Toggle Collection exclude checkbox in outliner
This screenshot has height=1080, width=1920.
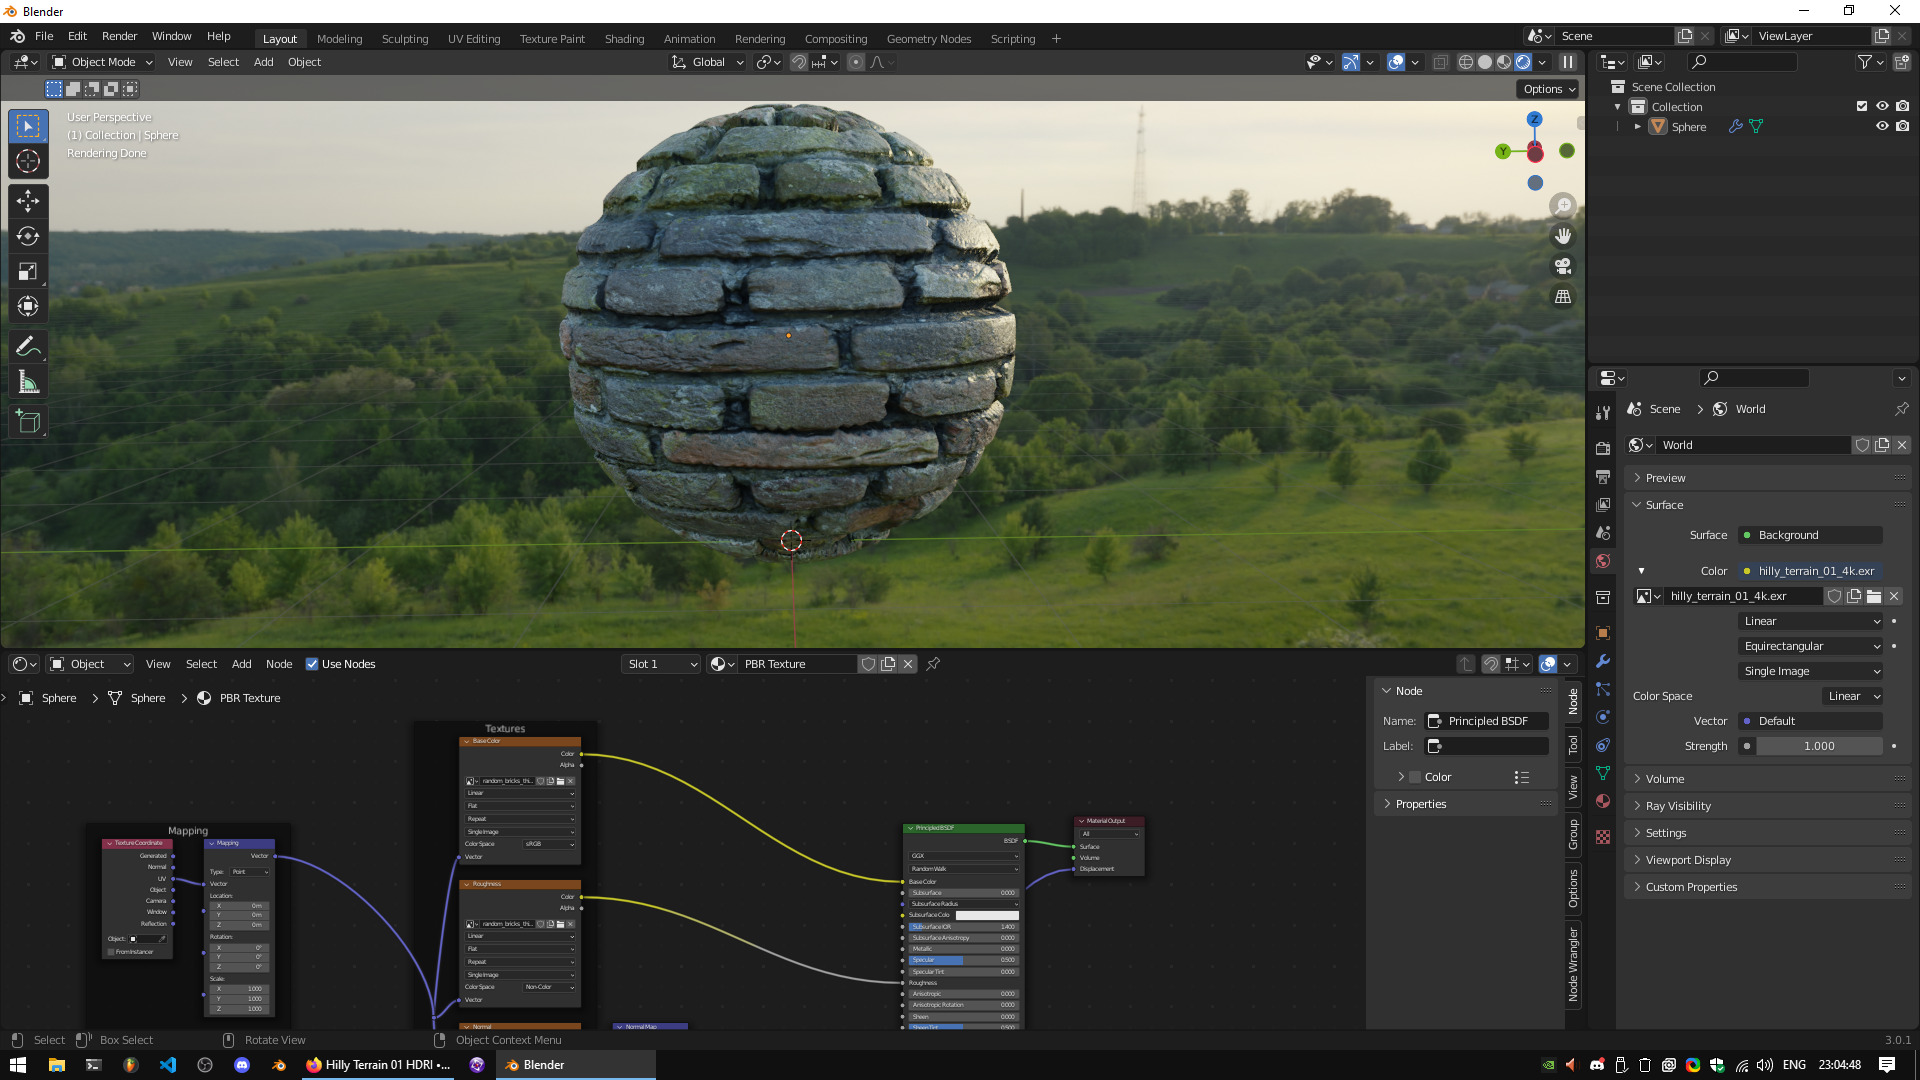tap(1862, 106)
